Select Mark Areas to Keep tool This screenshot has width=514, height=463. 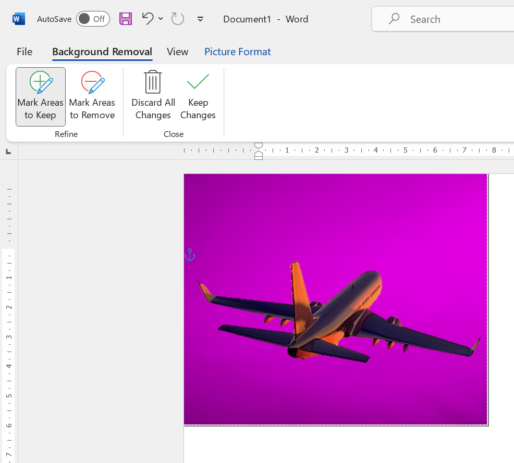coord(40,97)
